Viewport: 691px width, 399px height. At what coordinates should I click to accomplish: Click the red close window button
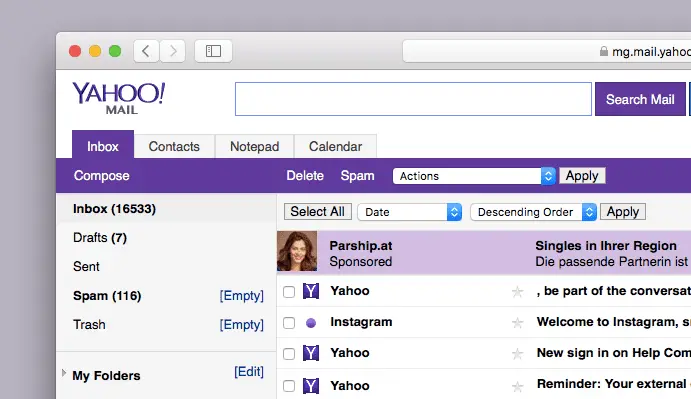coord(75,51)
